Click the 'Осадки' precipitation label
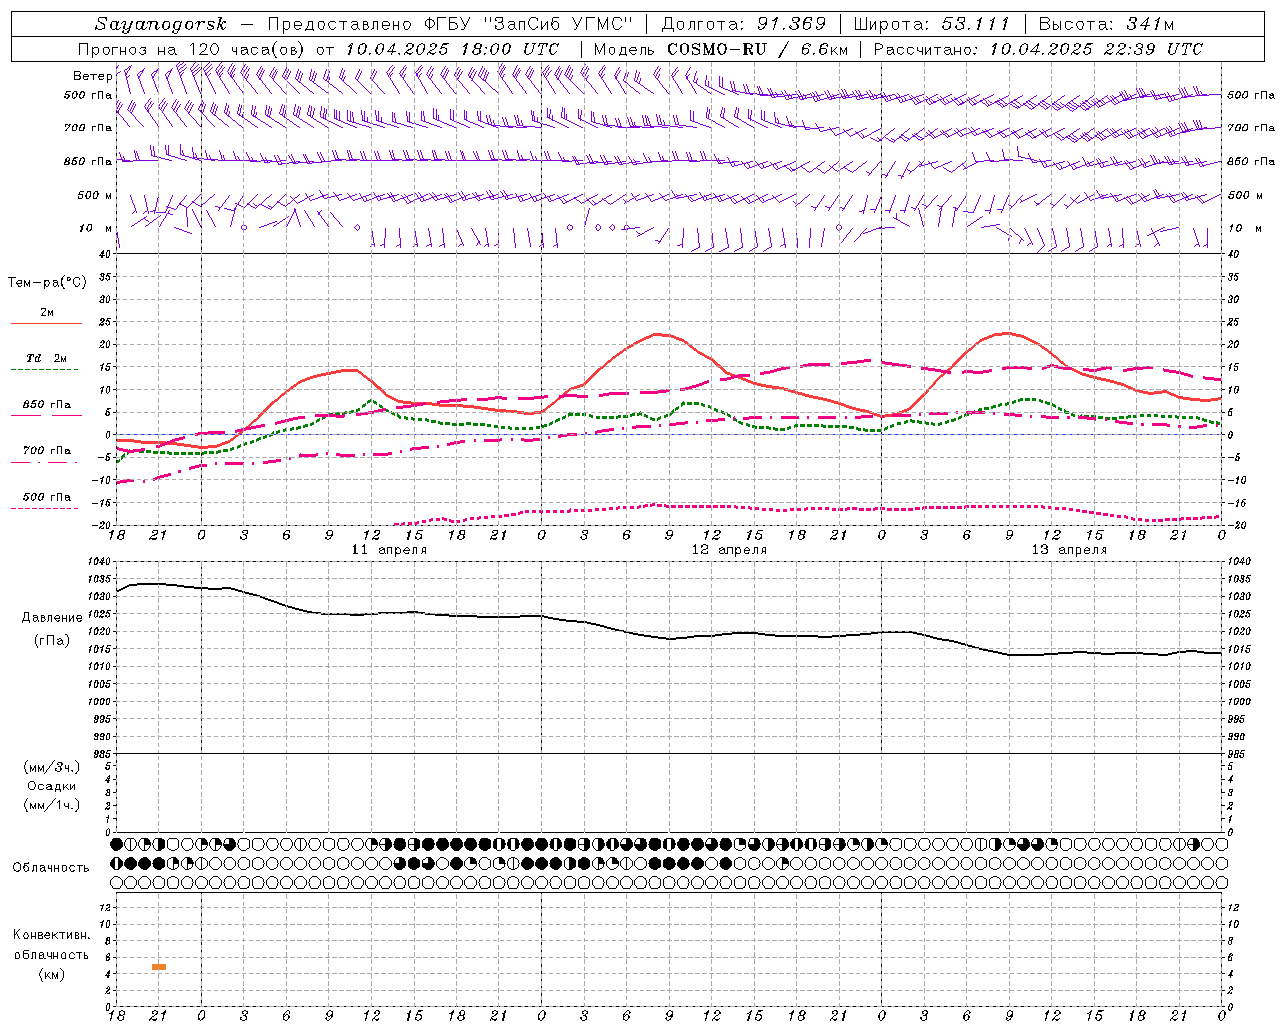 pyautogui.click(x=52, y=786)
